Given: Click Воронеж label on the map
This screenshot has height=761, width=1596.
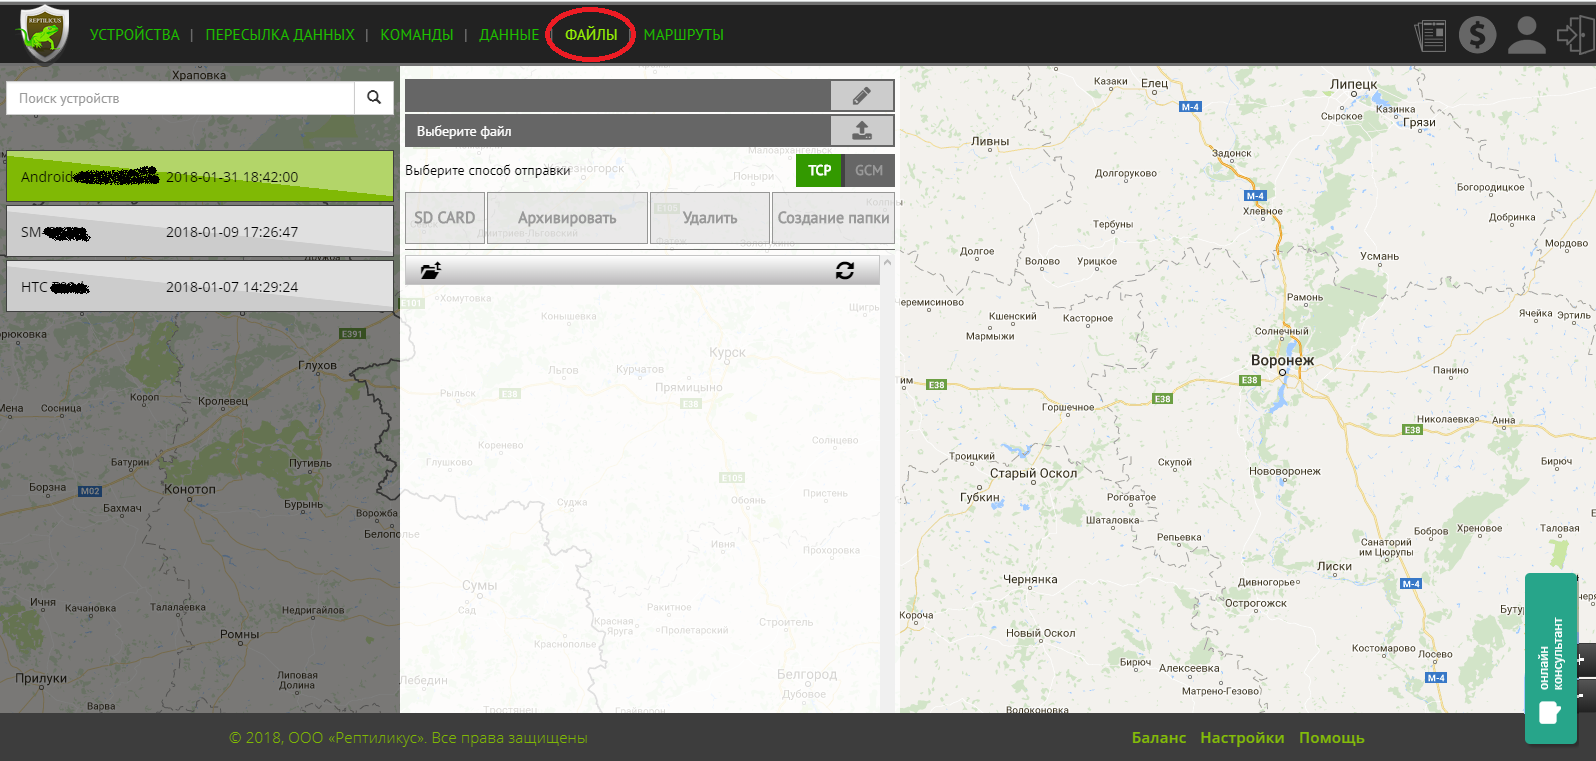Looking at the screenshot, I should 1282,360.
